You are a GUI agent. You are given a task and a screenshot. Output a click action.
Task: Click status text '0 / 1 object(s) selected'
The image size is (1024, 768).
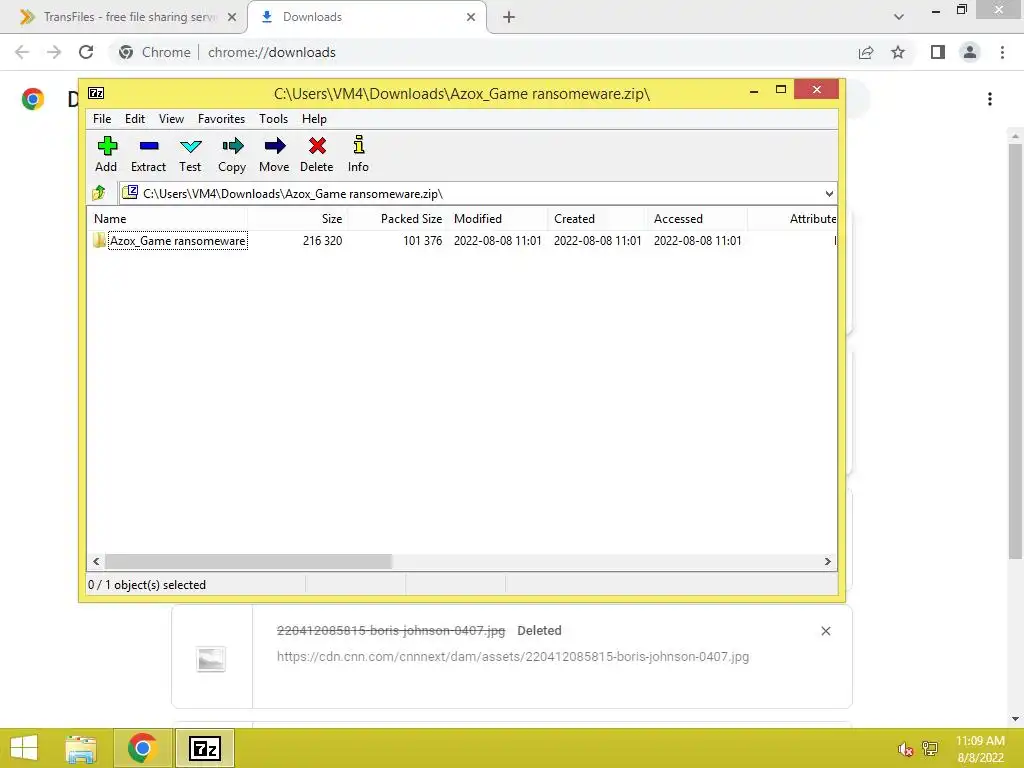tap(147, 584)
